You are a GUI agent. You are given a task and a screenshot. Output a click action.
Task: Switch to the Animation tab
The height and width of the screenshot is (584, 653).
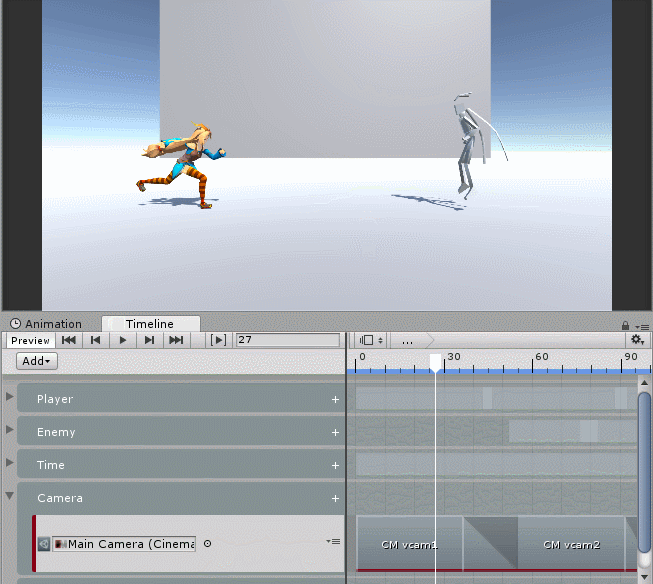46,324
